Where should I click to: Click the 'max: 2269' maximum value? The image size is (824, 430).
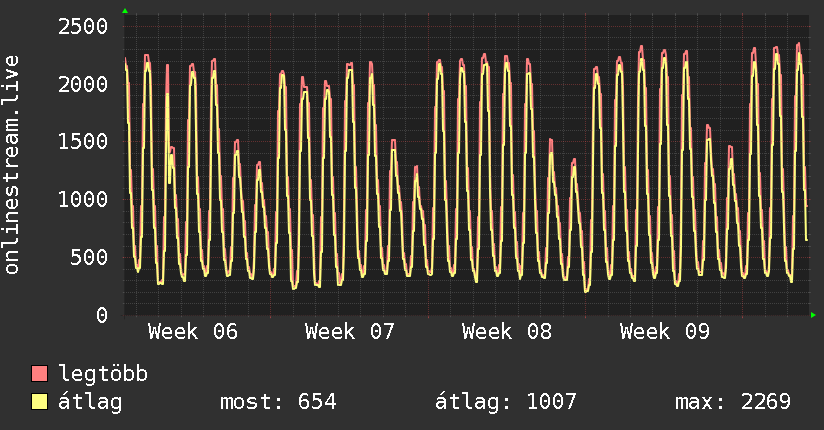733,402
